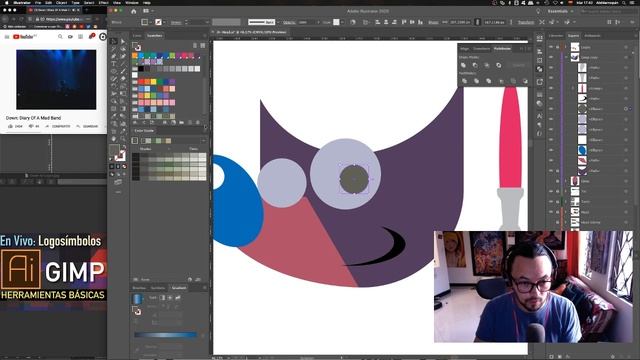The width and height of the screenshot is (640, 360).
Task: Click the YouTube video player thumbnail
Action: [56, 80]
